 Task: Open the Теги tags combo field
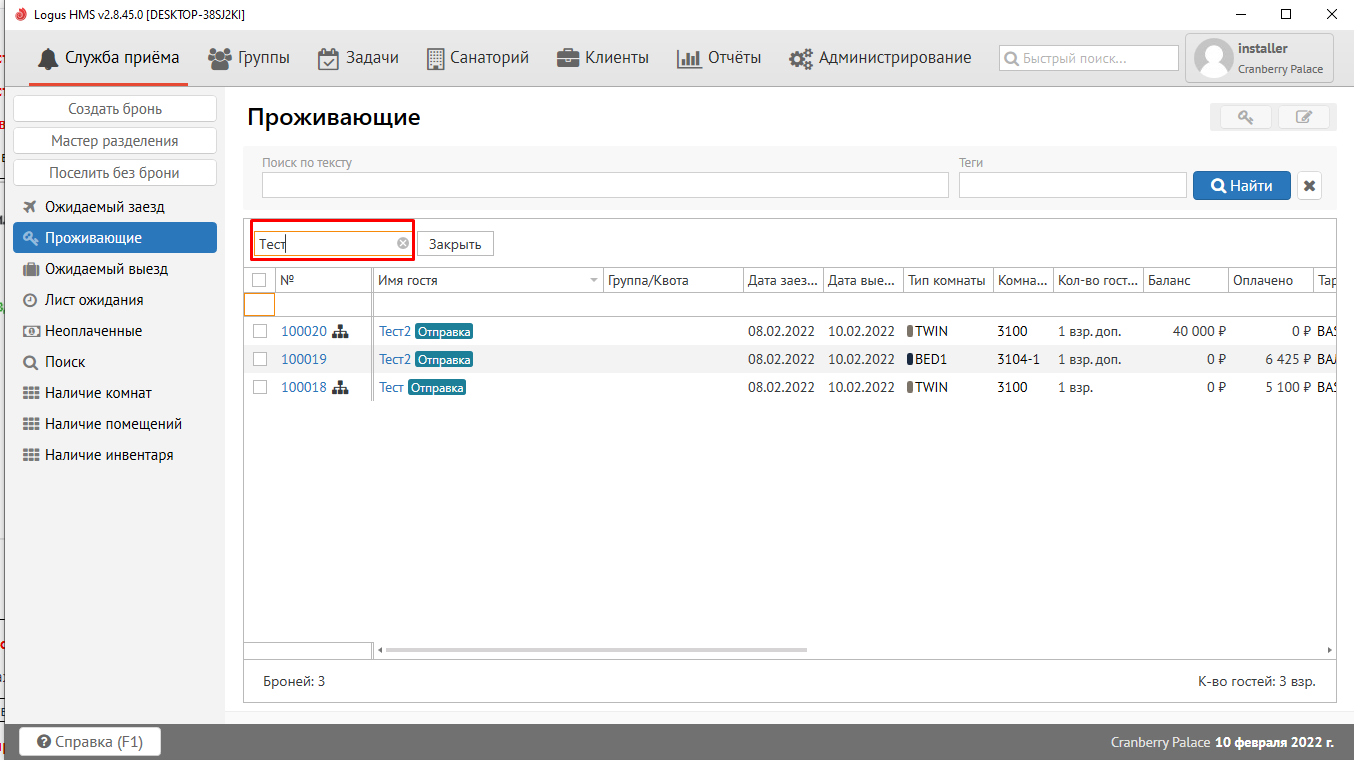point(1072,185)
